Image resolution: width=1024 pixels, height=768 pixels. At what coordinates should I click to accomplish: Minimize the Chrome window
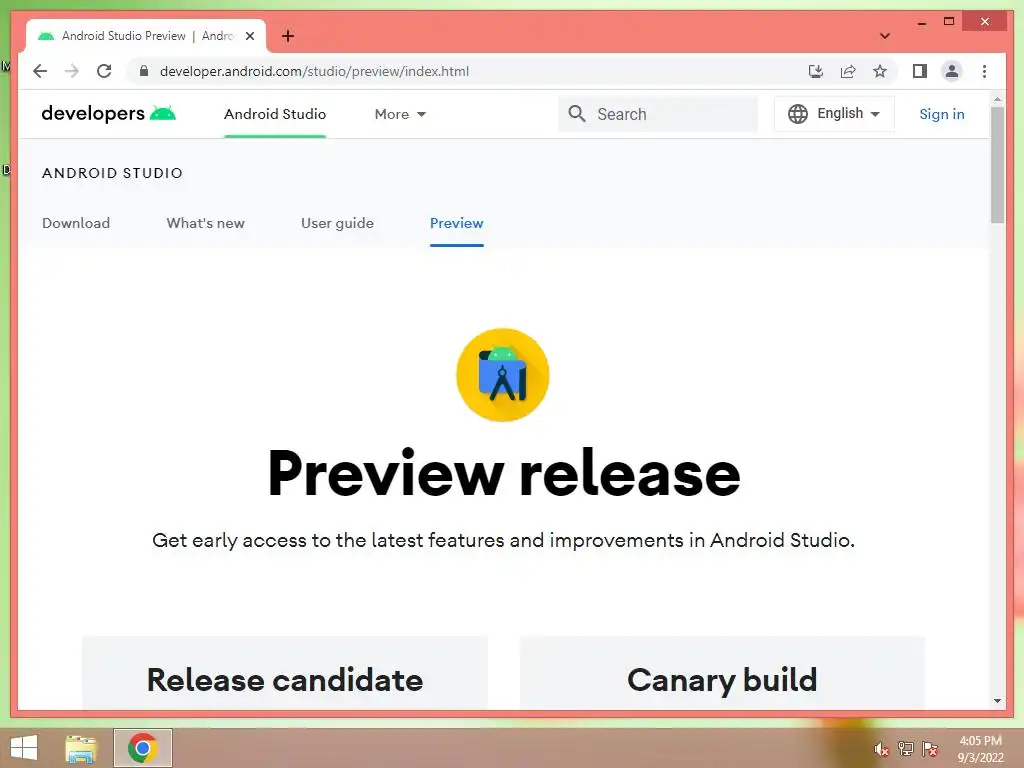(x=921, y=22)
